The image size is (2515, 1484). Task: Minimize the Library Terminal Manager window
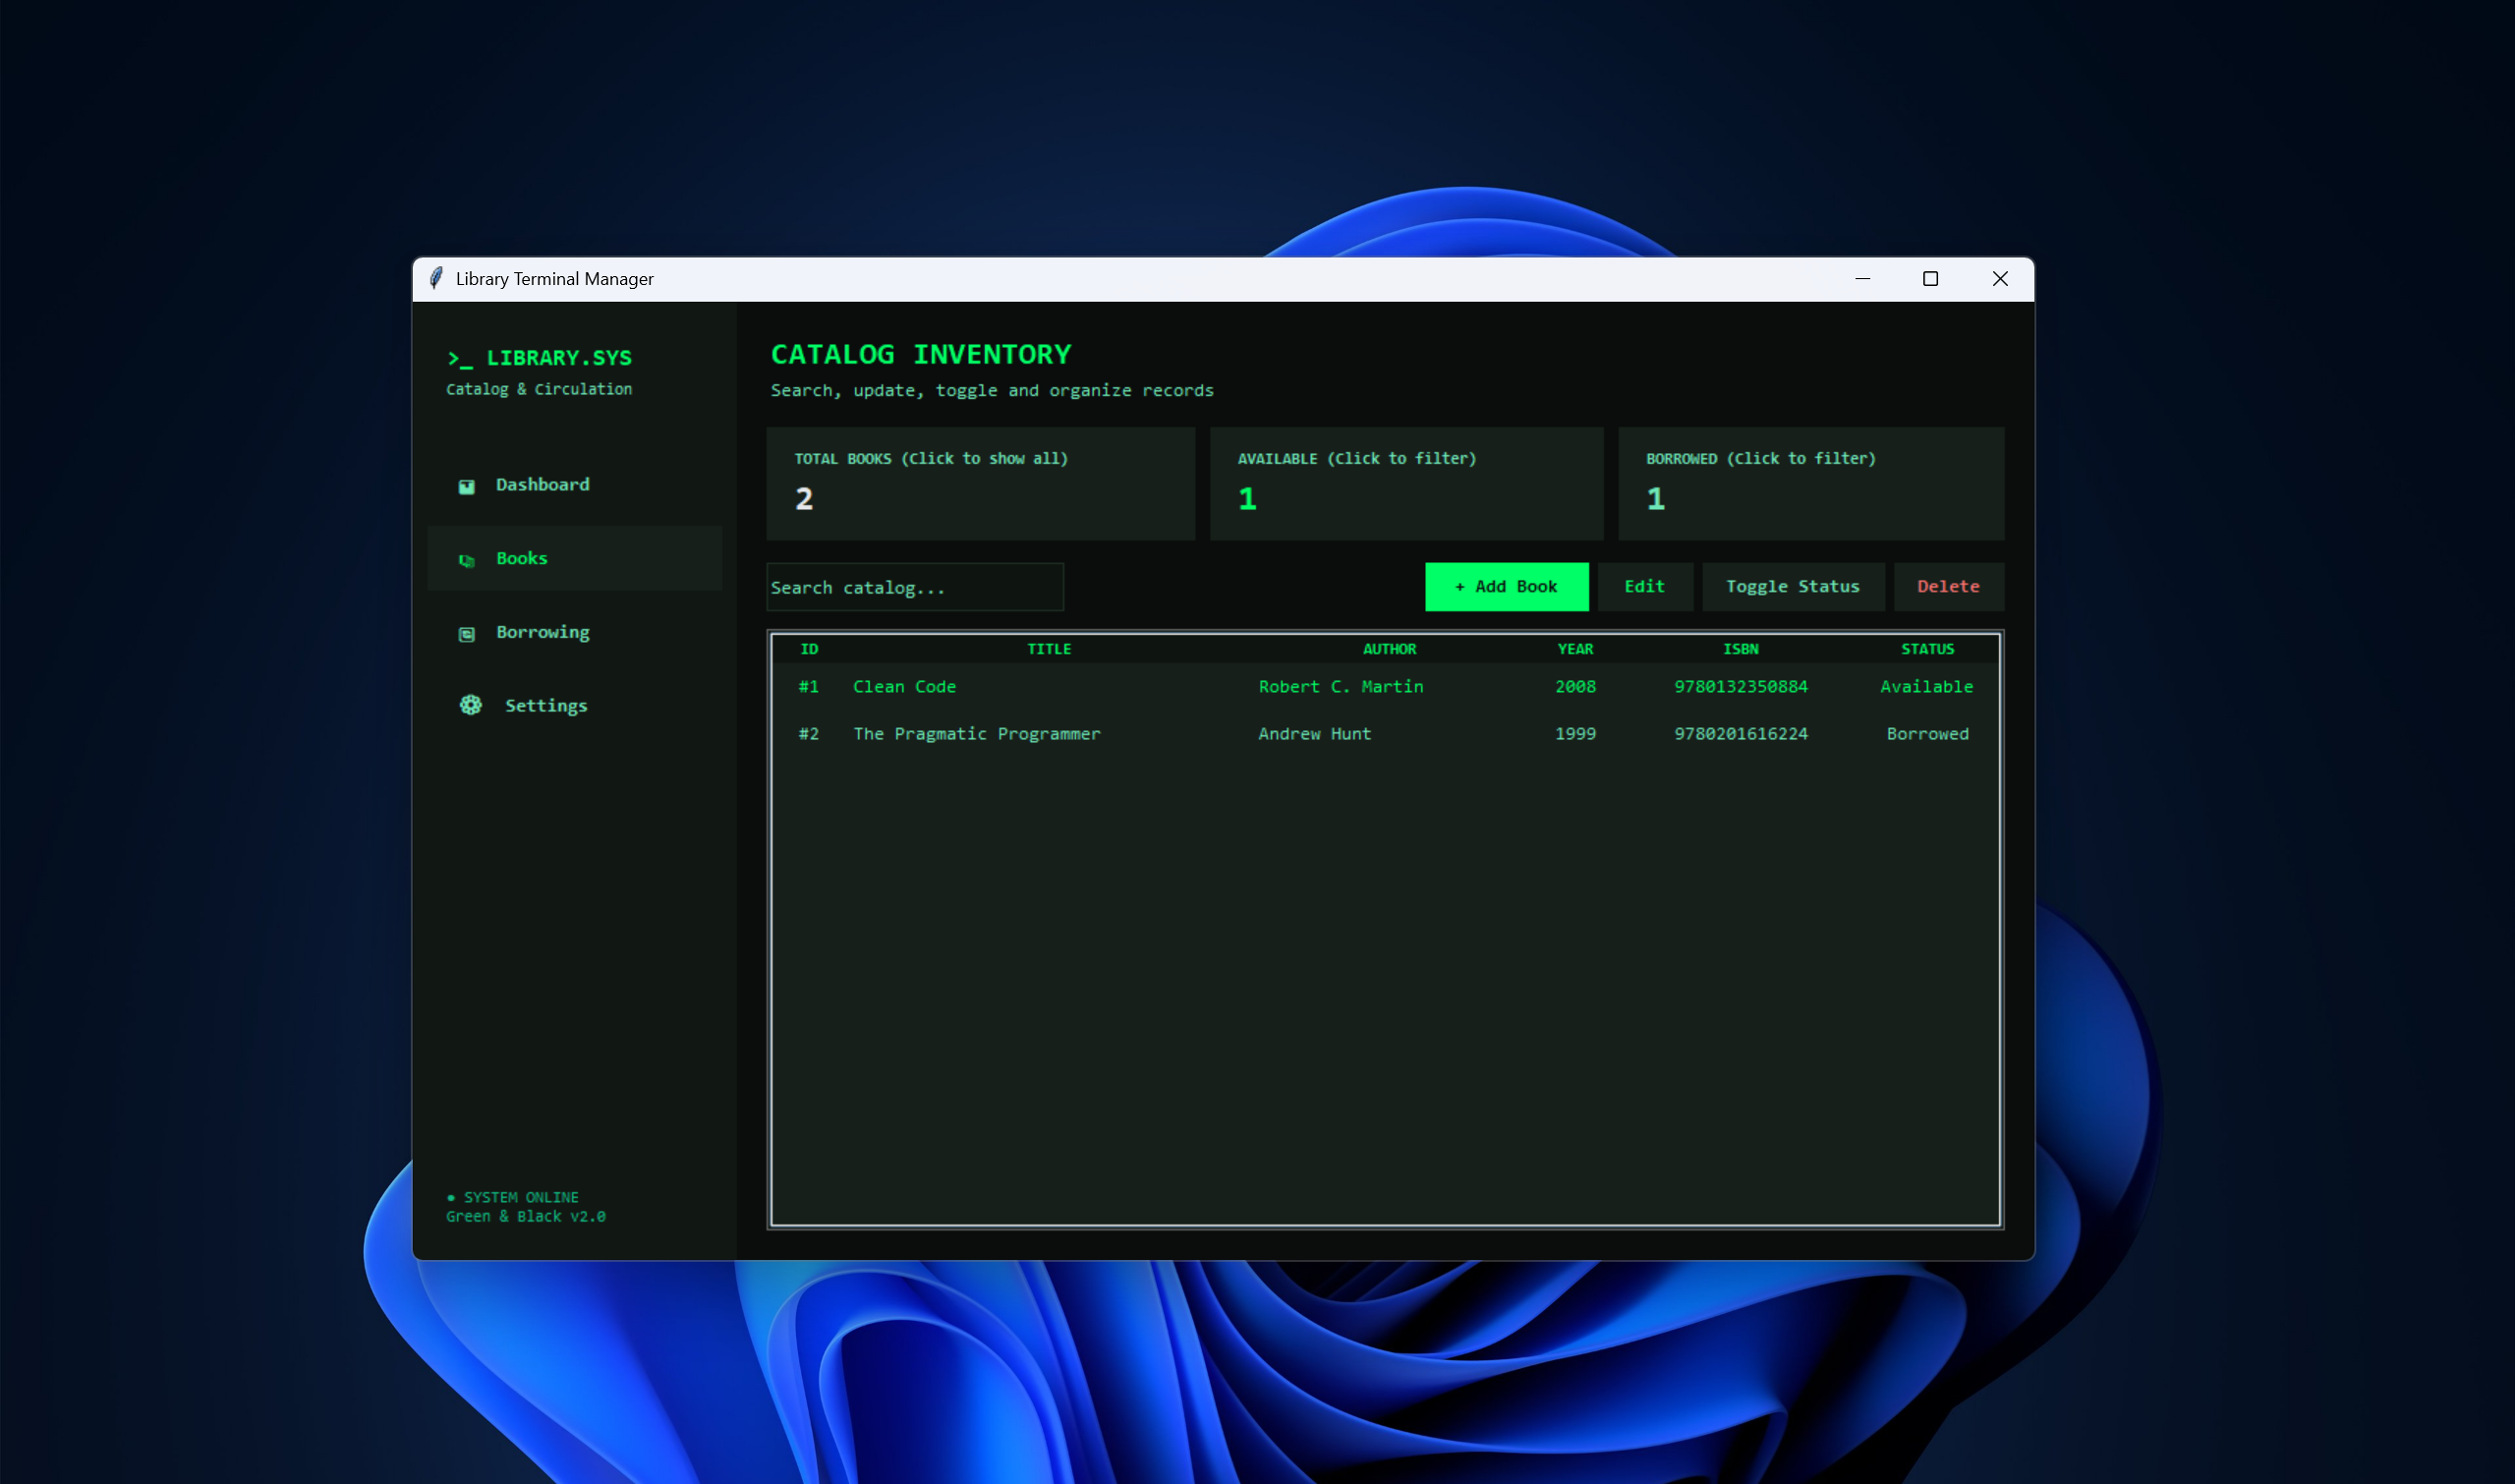pos(1862,279)
